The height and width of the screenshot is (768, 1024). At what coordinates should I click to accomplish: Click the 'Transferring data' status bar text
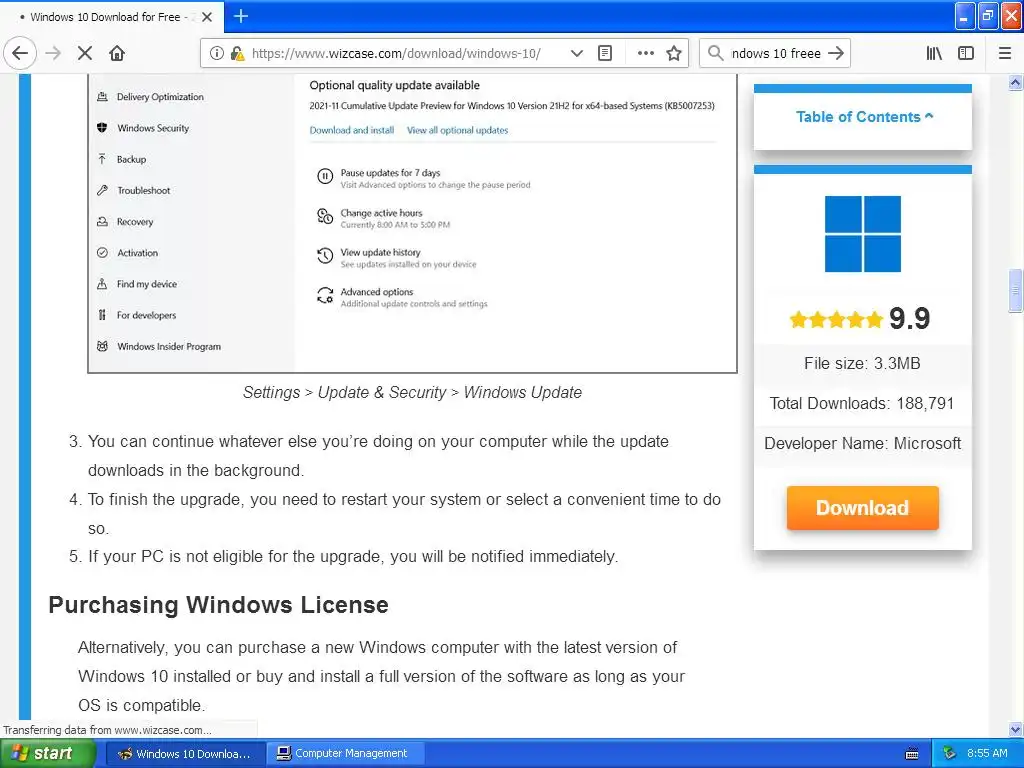107,730
